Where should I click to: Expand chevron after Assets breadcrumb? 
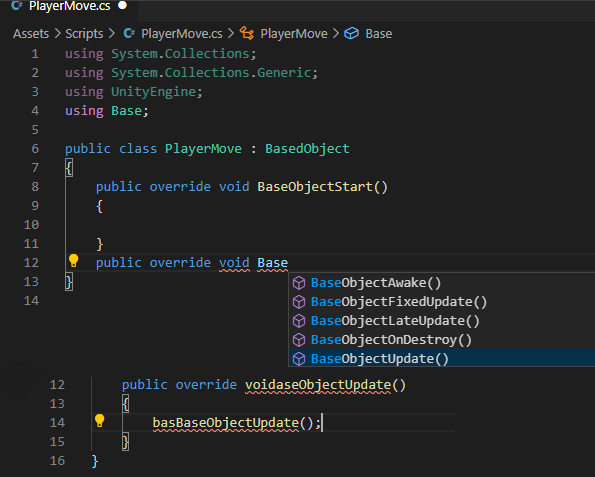58,34
